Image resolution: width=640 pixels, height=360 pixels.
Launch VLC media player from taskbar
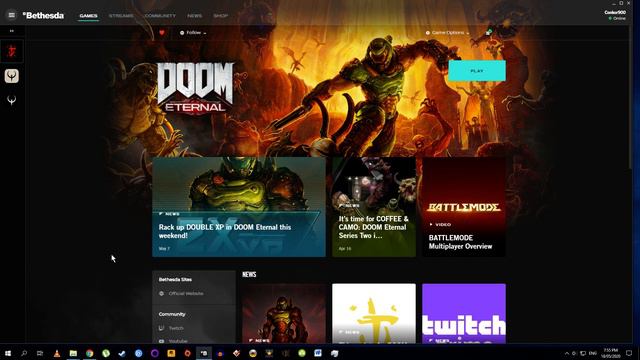[x=57, y=353]
